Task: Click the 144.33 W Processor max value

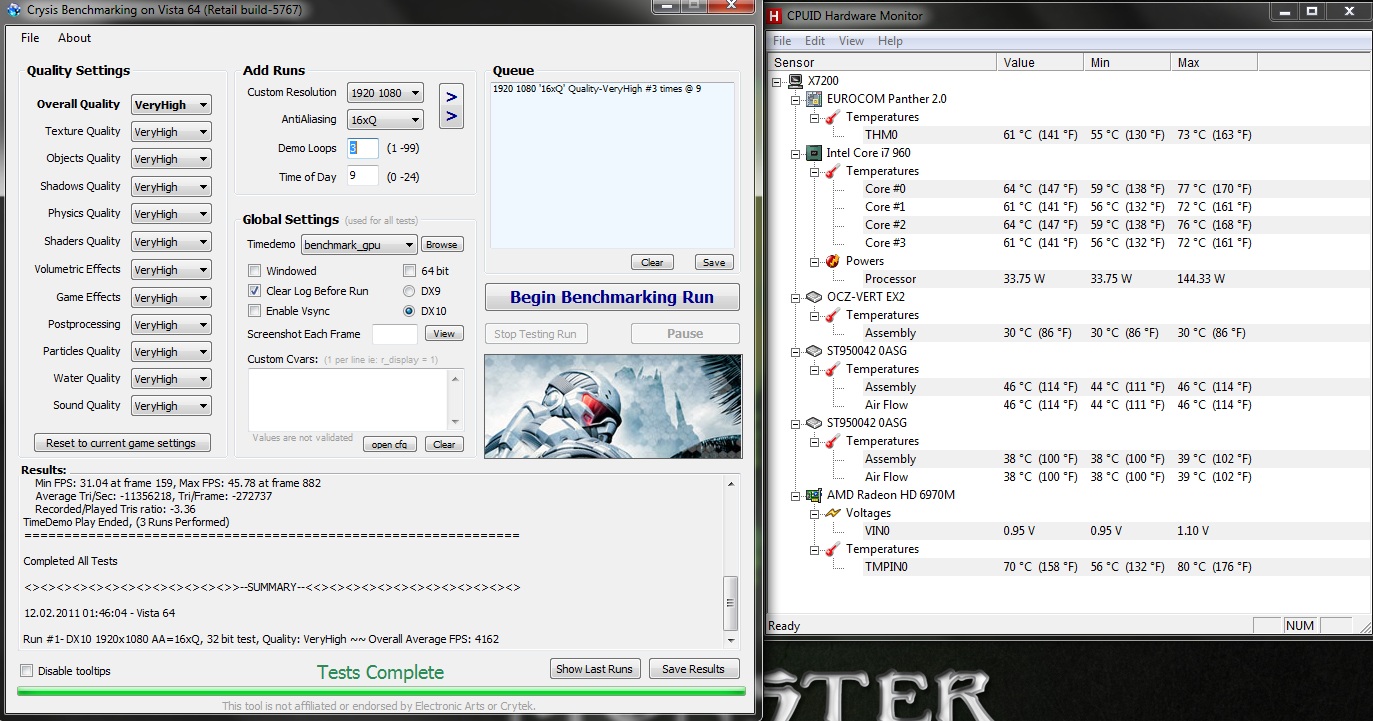Action: tap(1201, 279)
